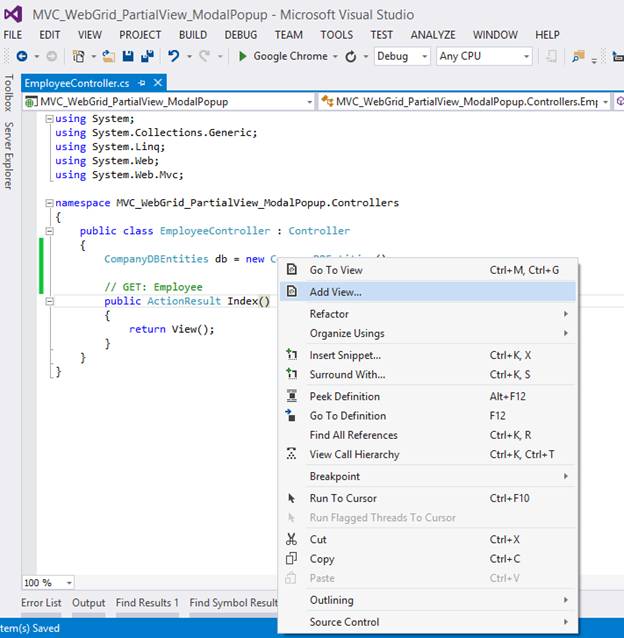Open the Refactor submenu
This screenshot has width=624, height=638.
pos(329,314)
